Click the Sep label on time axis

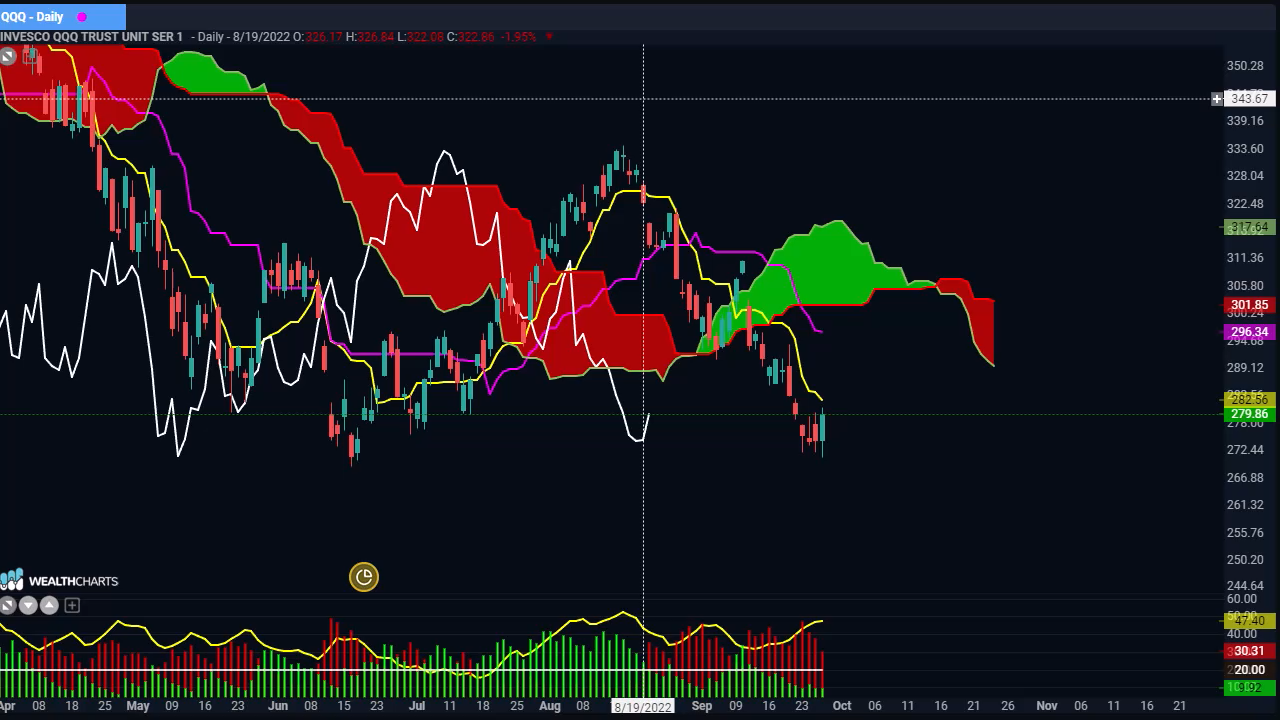701,706
